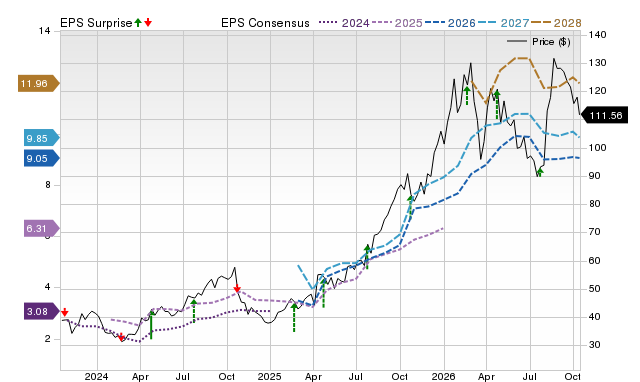The width and height of the screenshot is (640, 382).
Task: Select the green surprise arrow between 2026 and Apr 2026
Action: pos(467,96)
